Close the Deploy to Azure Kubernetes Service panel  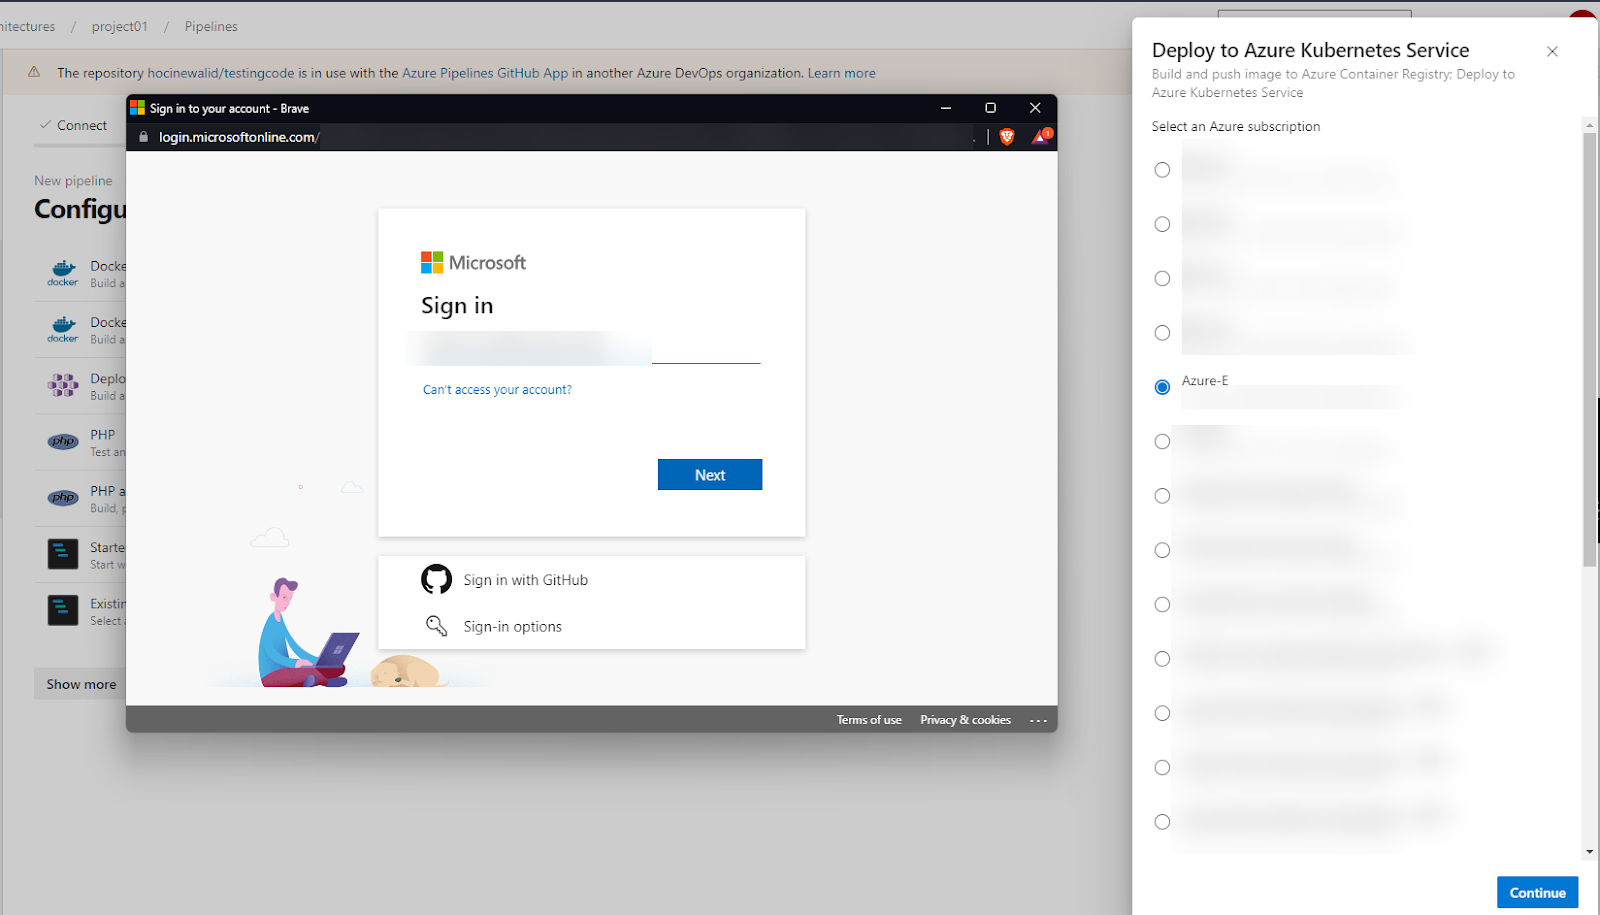[x=1552, y=51]
